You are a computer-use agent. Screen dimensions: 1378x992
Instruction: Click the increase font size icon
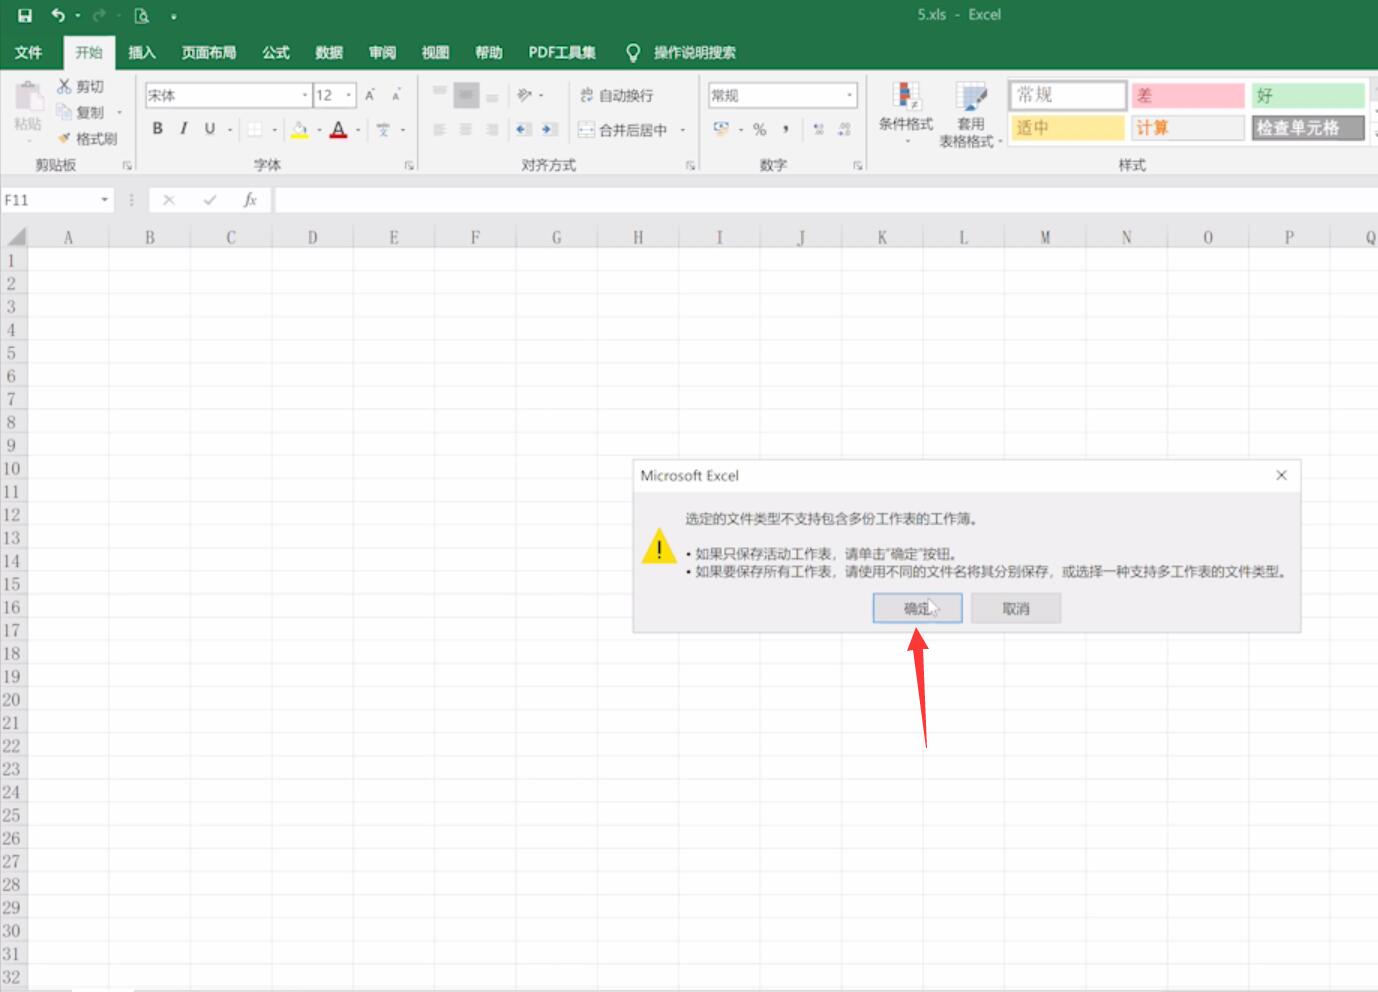click(x=370, y=95)
